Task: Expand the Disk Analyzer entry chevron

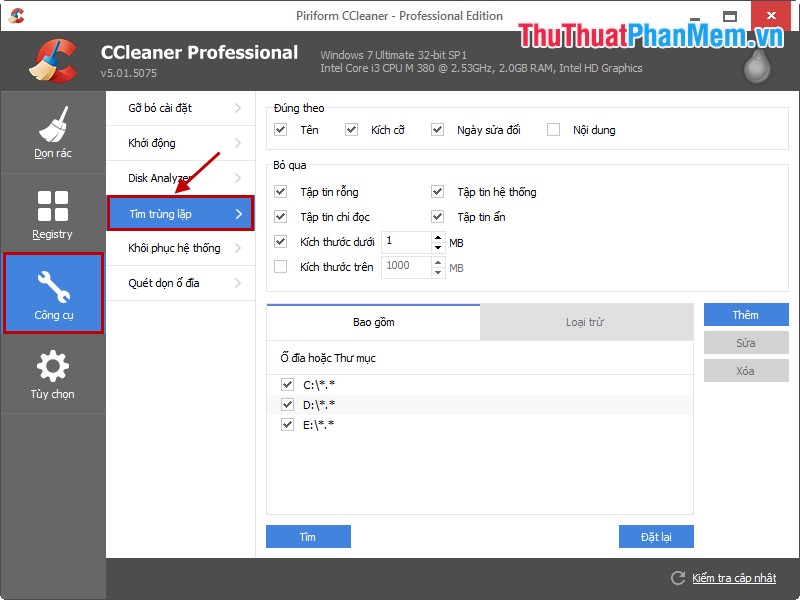Action: 240,178
